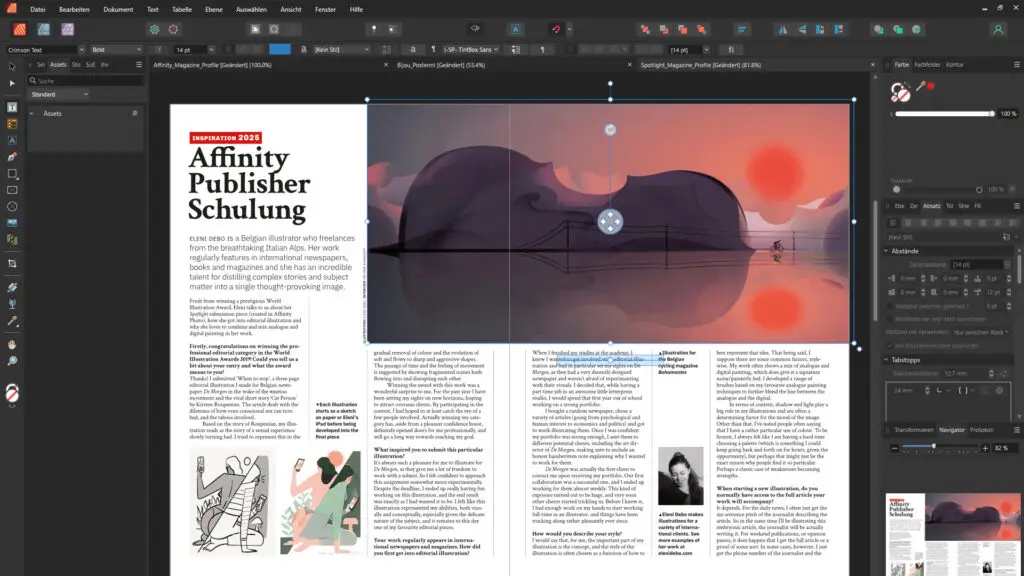Open the [14 pt] leading dropdown in toolbar
The height and width of the screenshot is (576, 1024).
pyautogui.click(x=706, y=50)
